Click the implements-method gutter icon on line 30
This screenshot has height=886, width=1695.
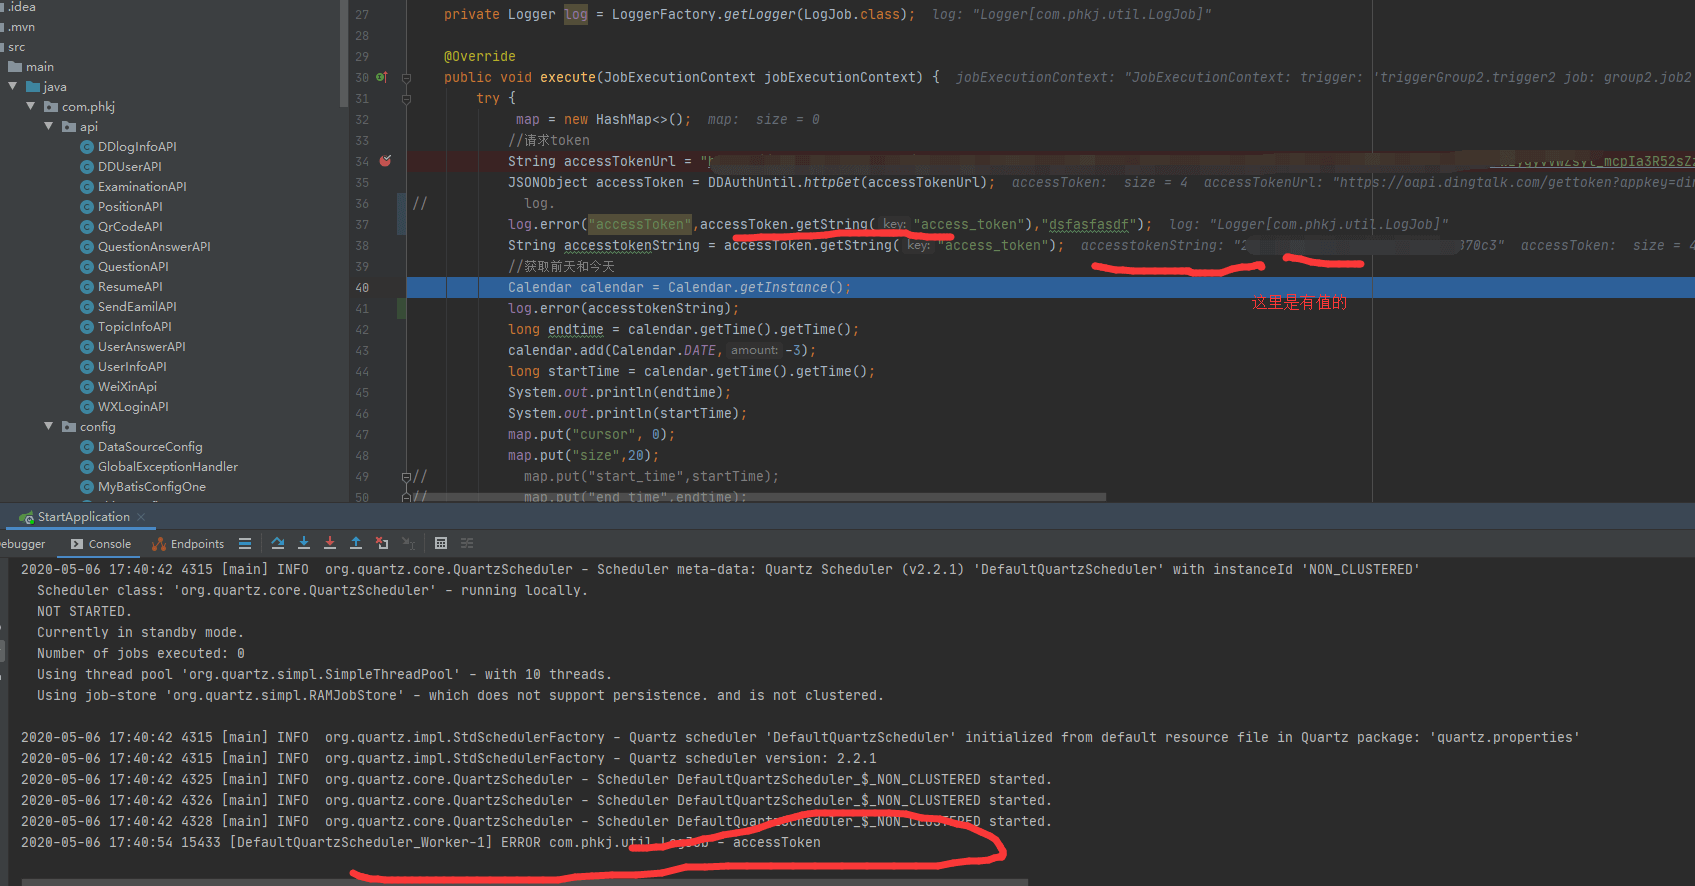click(381, 77)
